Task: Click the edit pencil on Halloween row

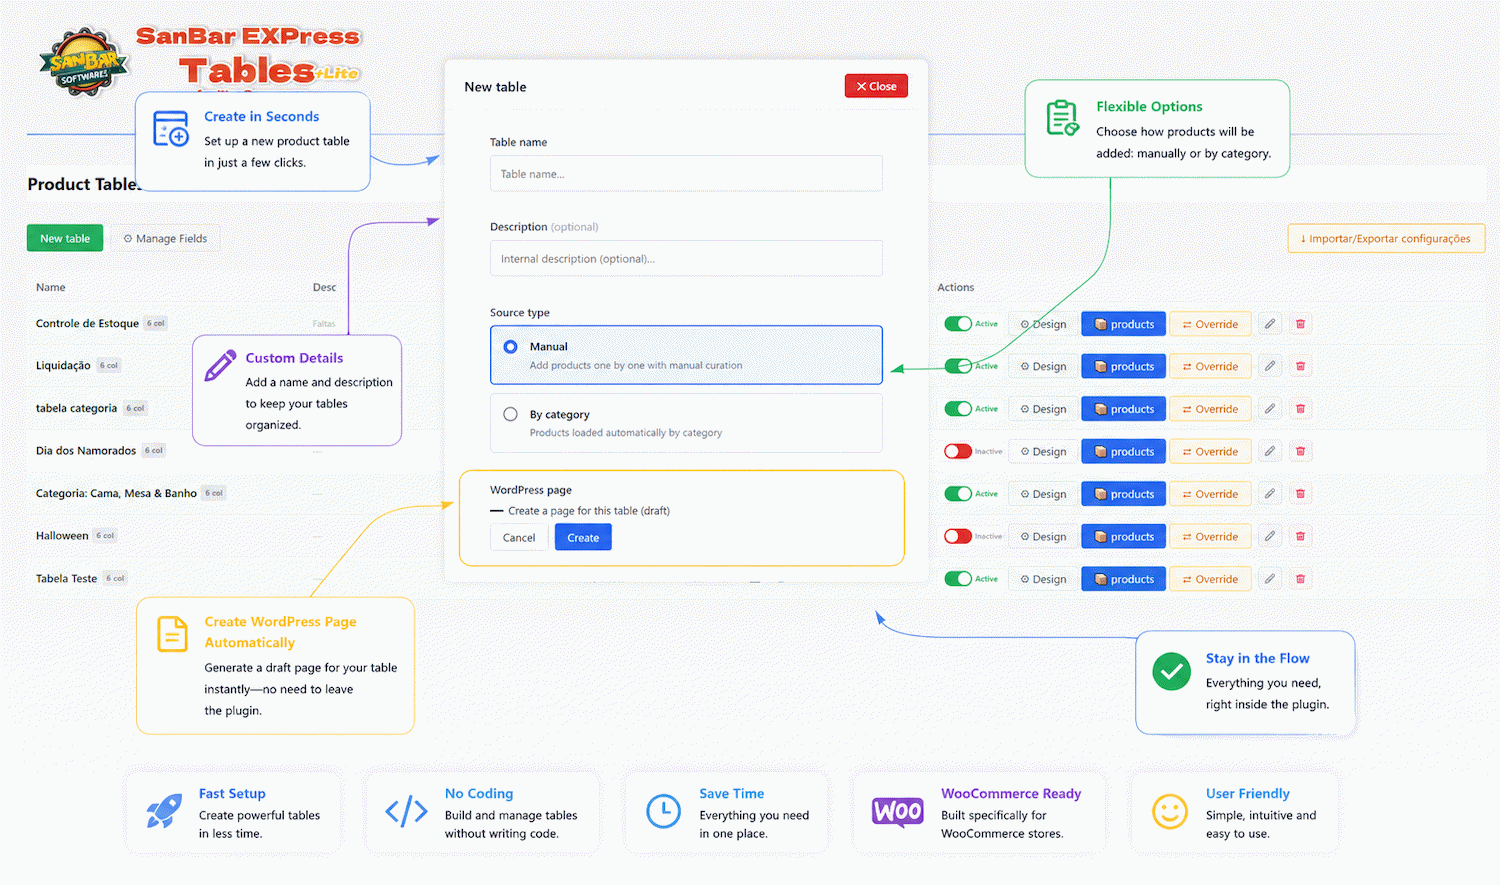Action: (x=1269, y=536)
